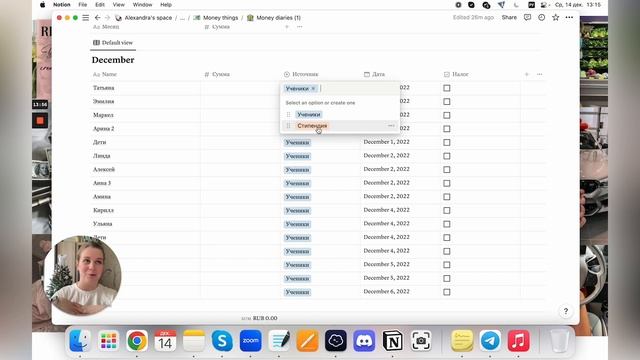Screen dimensions: 640x360
Task: Open the comments icon in top bar
Action: pyautogui.click(x=527, y=18)
